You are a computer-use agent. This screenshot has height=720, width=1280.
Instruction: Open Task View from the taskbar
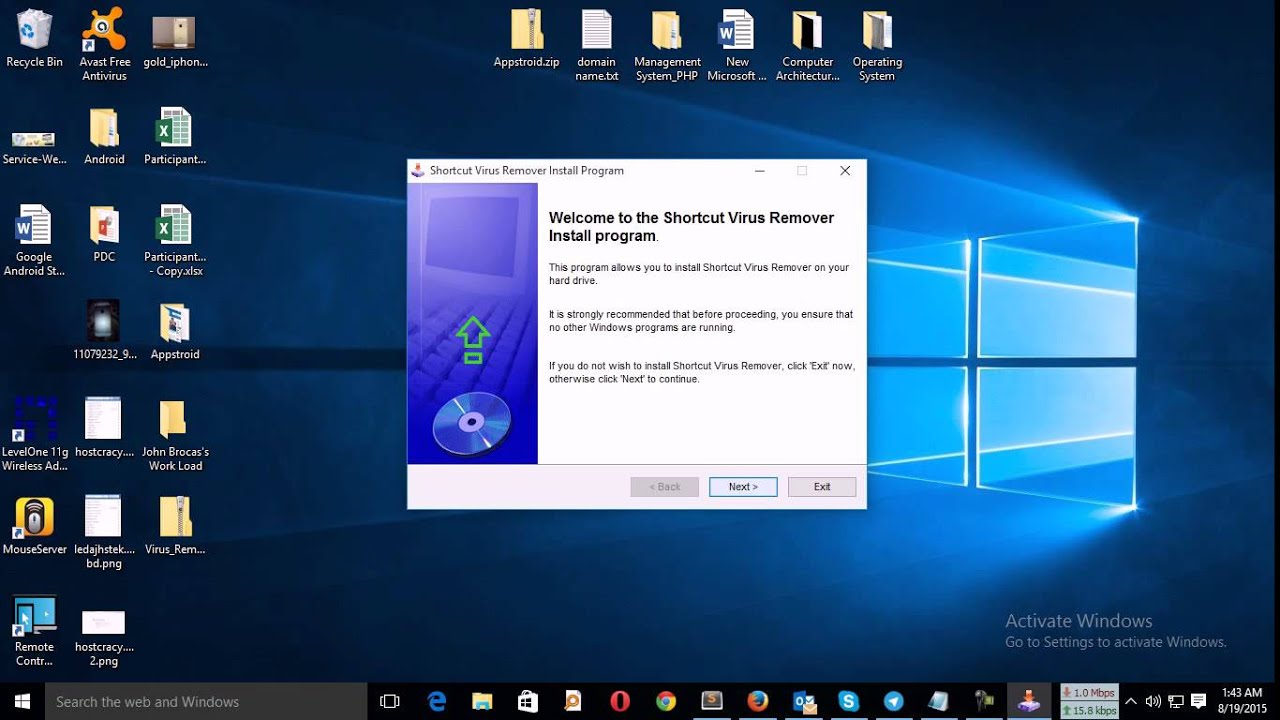click(390, 701)
